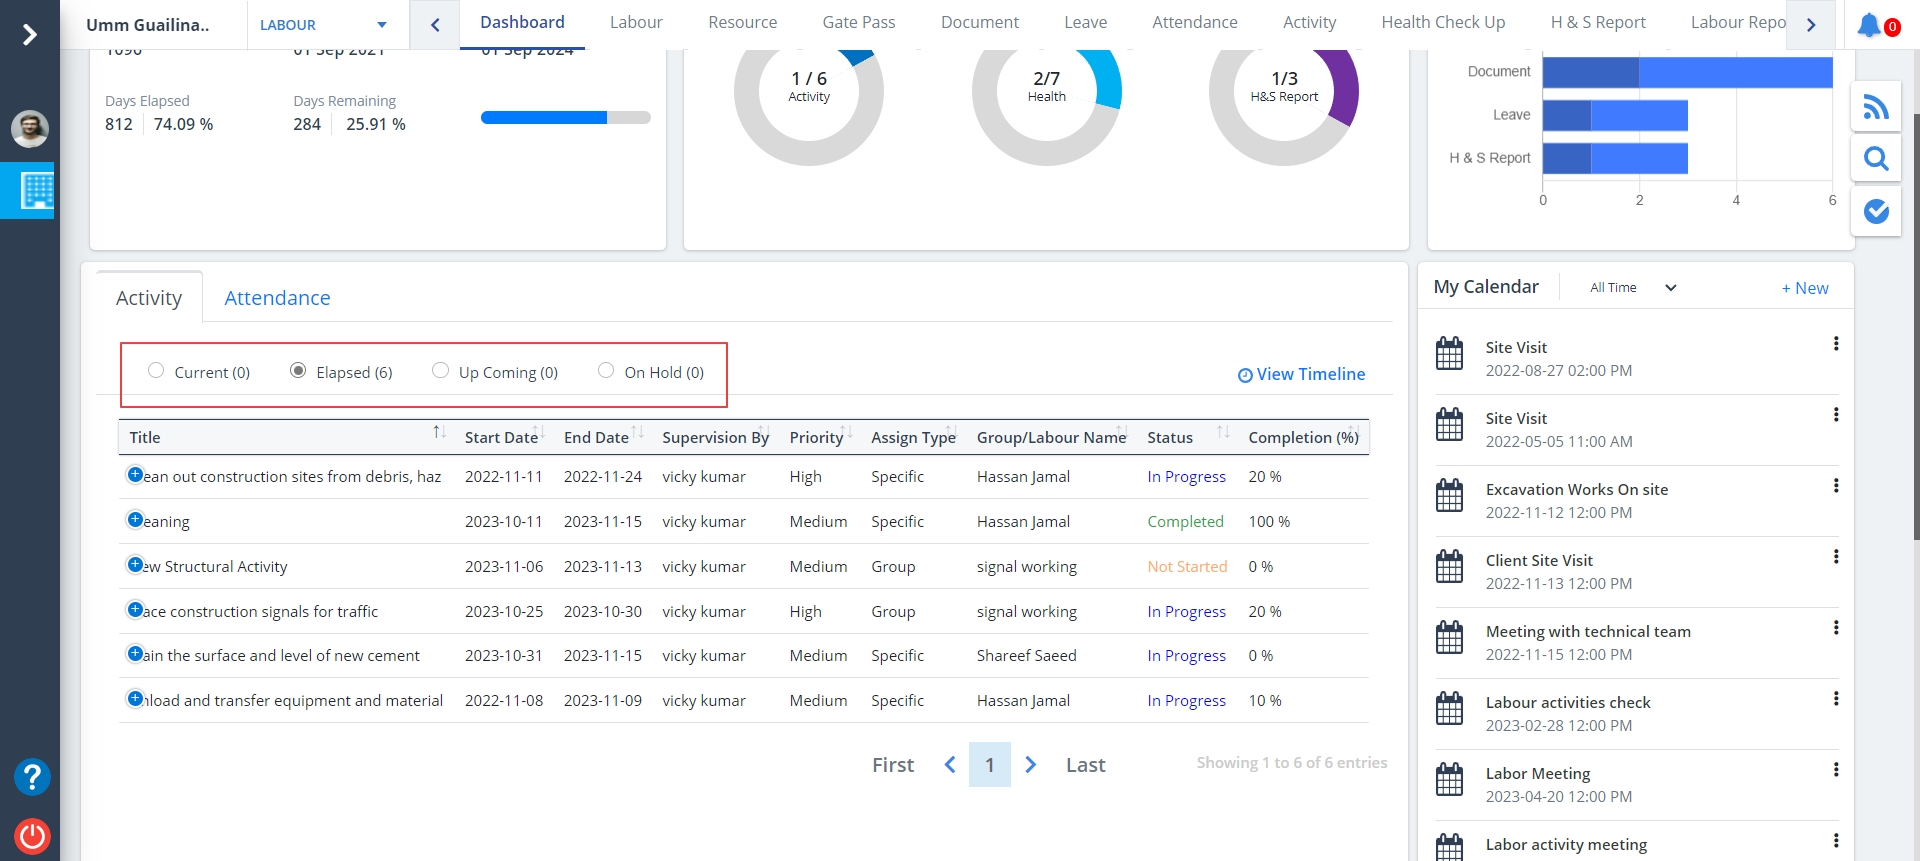Select the Up Coming (0) radio button

tap(440, 371)
